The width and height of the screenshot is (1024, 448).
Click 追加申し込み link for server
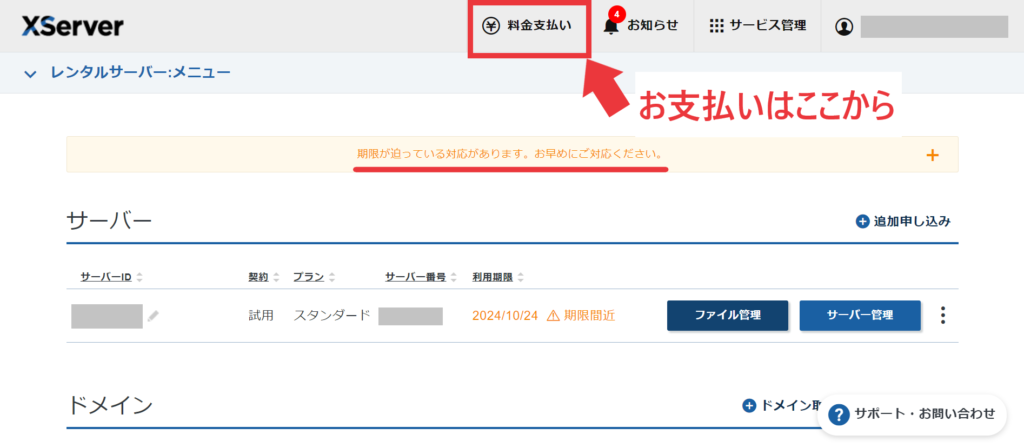912,221
